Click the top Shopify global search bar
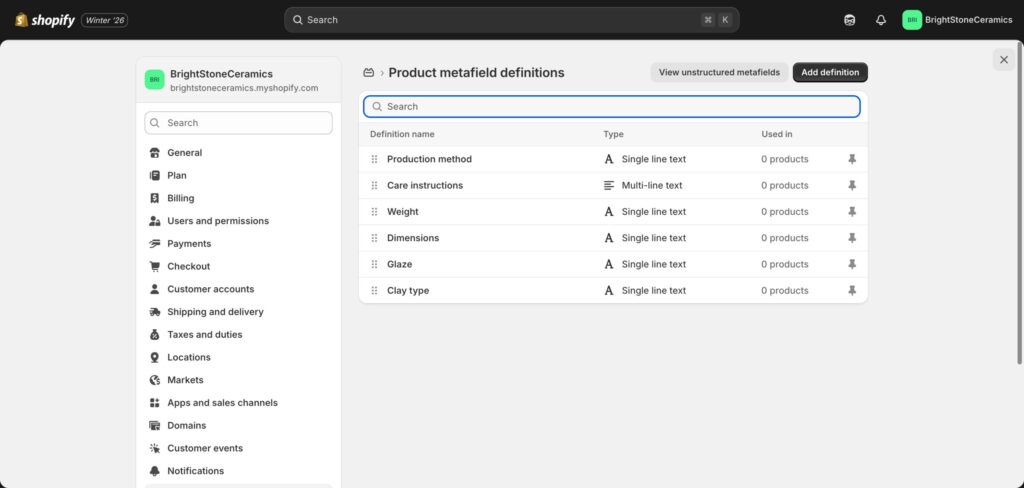The image size is (1024, 488). (511, 20)
